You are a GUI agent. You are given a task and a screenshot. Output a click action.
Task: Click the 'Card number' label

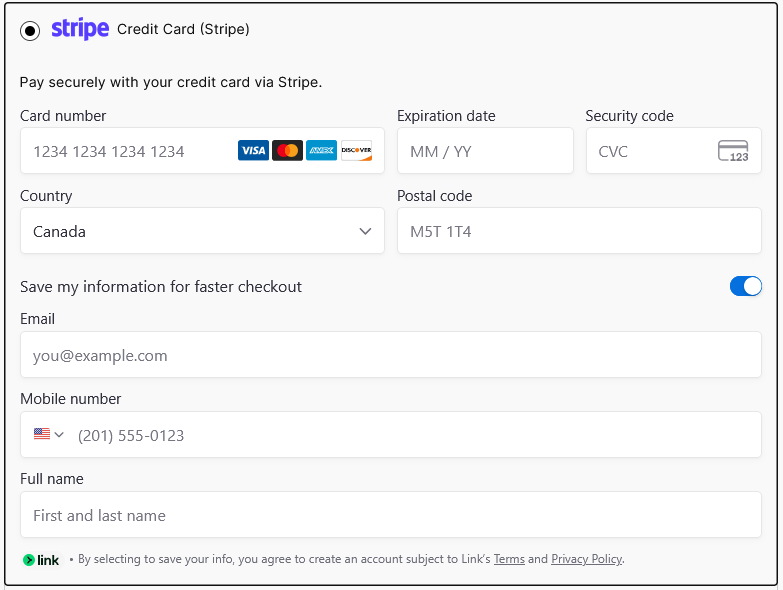(63, 116)
